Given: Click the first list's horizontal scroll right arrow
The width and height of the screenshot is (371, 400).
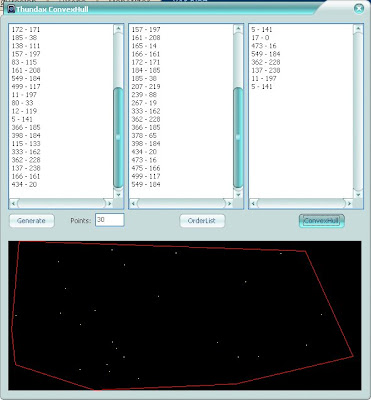Looking at the screenshot, I should pyautogui.click(x=109, y=203).
